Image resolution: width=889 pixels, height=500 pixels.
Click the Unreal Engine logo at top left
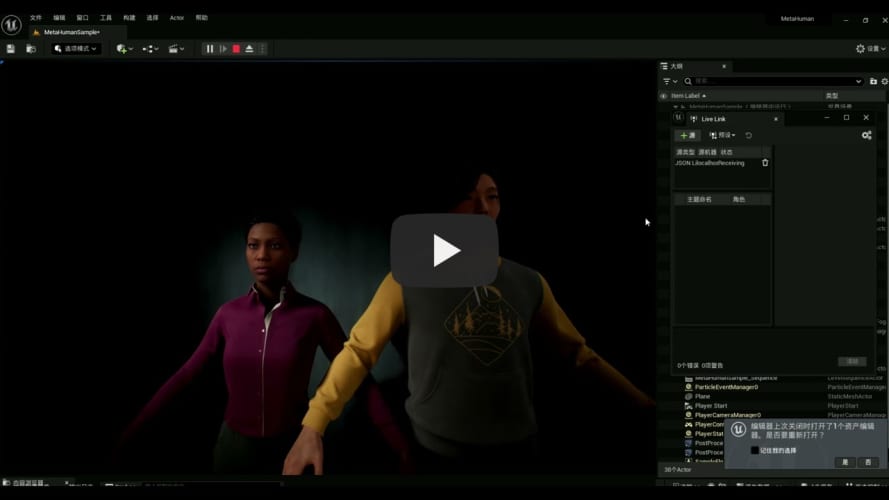[11, 24]
